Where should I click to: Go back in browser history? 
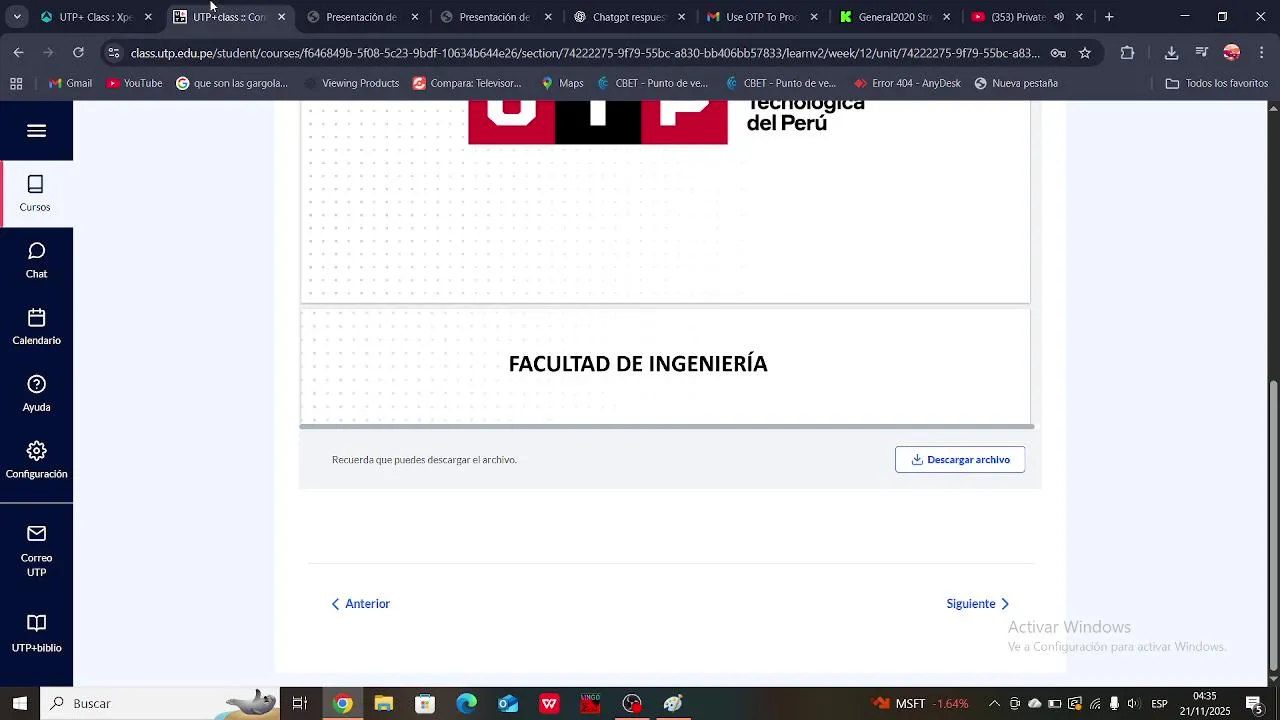pyautogui.click(x=19, y=53)
